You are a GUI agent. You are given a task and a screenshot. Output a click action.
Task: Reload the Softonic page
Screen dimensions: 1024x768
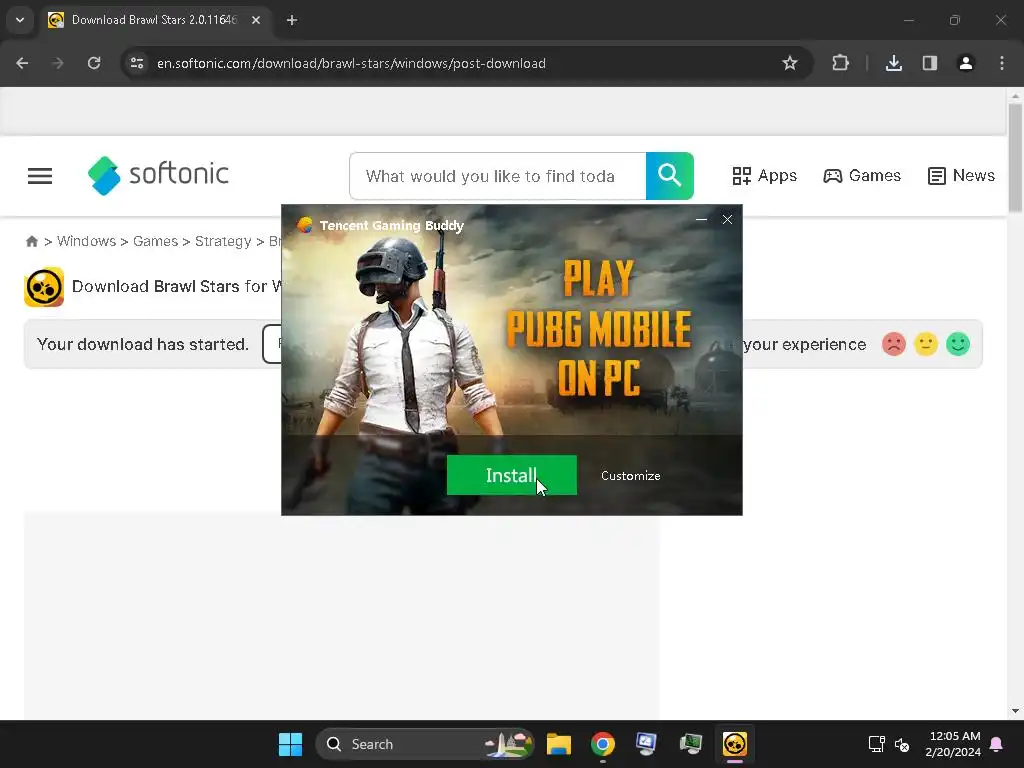pyautogui.click(x=94, y=63)
